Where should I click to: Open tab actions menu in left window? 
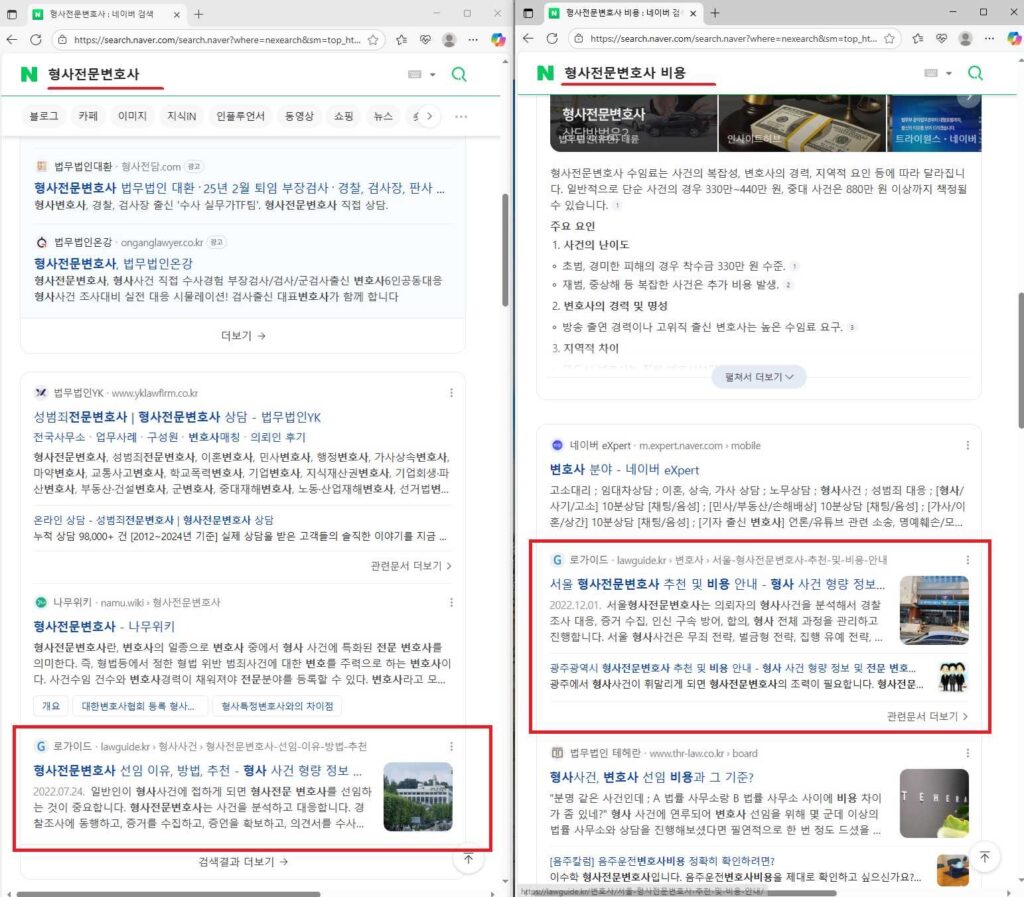[12, 14]
